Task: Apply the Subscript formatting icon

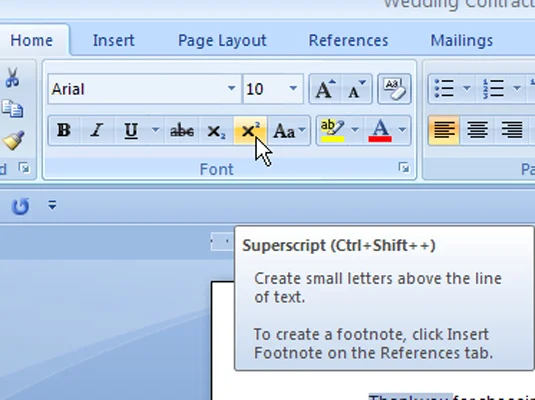Action: pyautogui.click(x=216, y=131)
